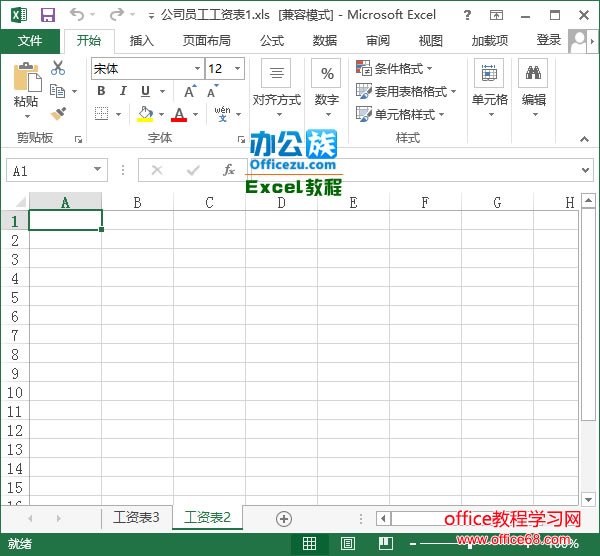Switch to the 审阅 Review tab
This screenshot has height=556, width=600.
click(x=378, y=40)
